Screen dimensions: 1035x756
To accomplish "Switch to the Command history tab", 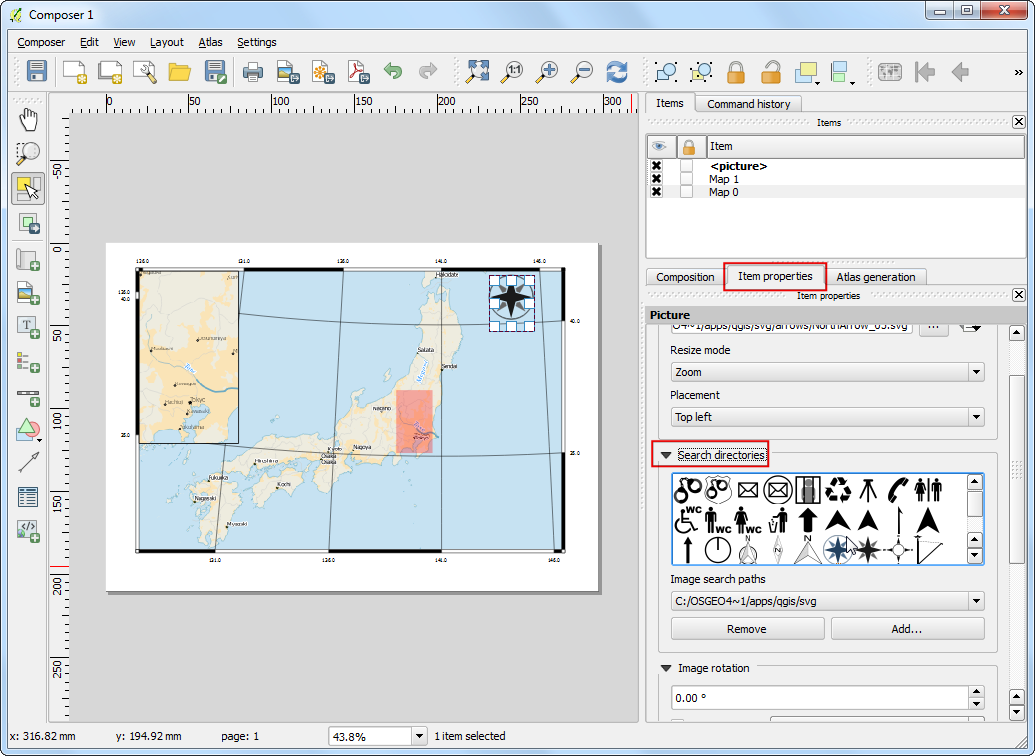I will pyautogui.click(x=748, y=104).
